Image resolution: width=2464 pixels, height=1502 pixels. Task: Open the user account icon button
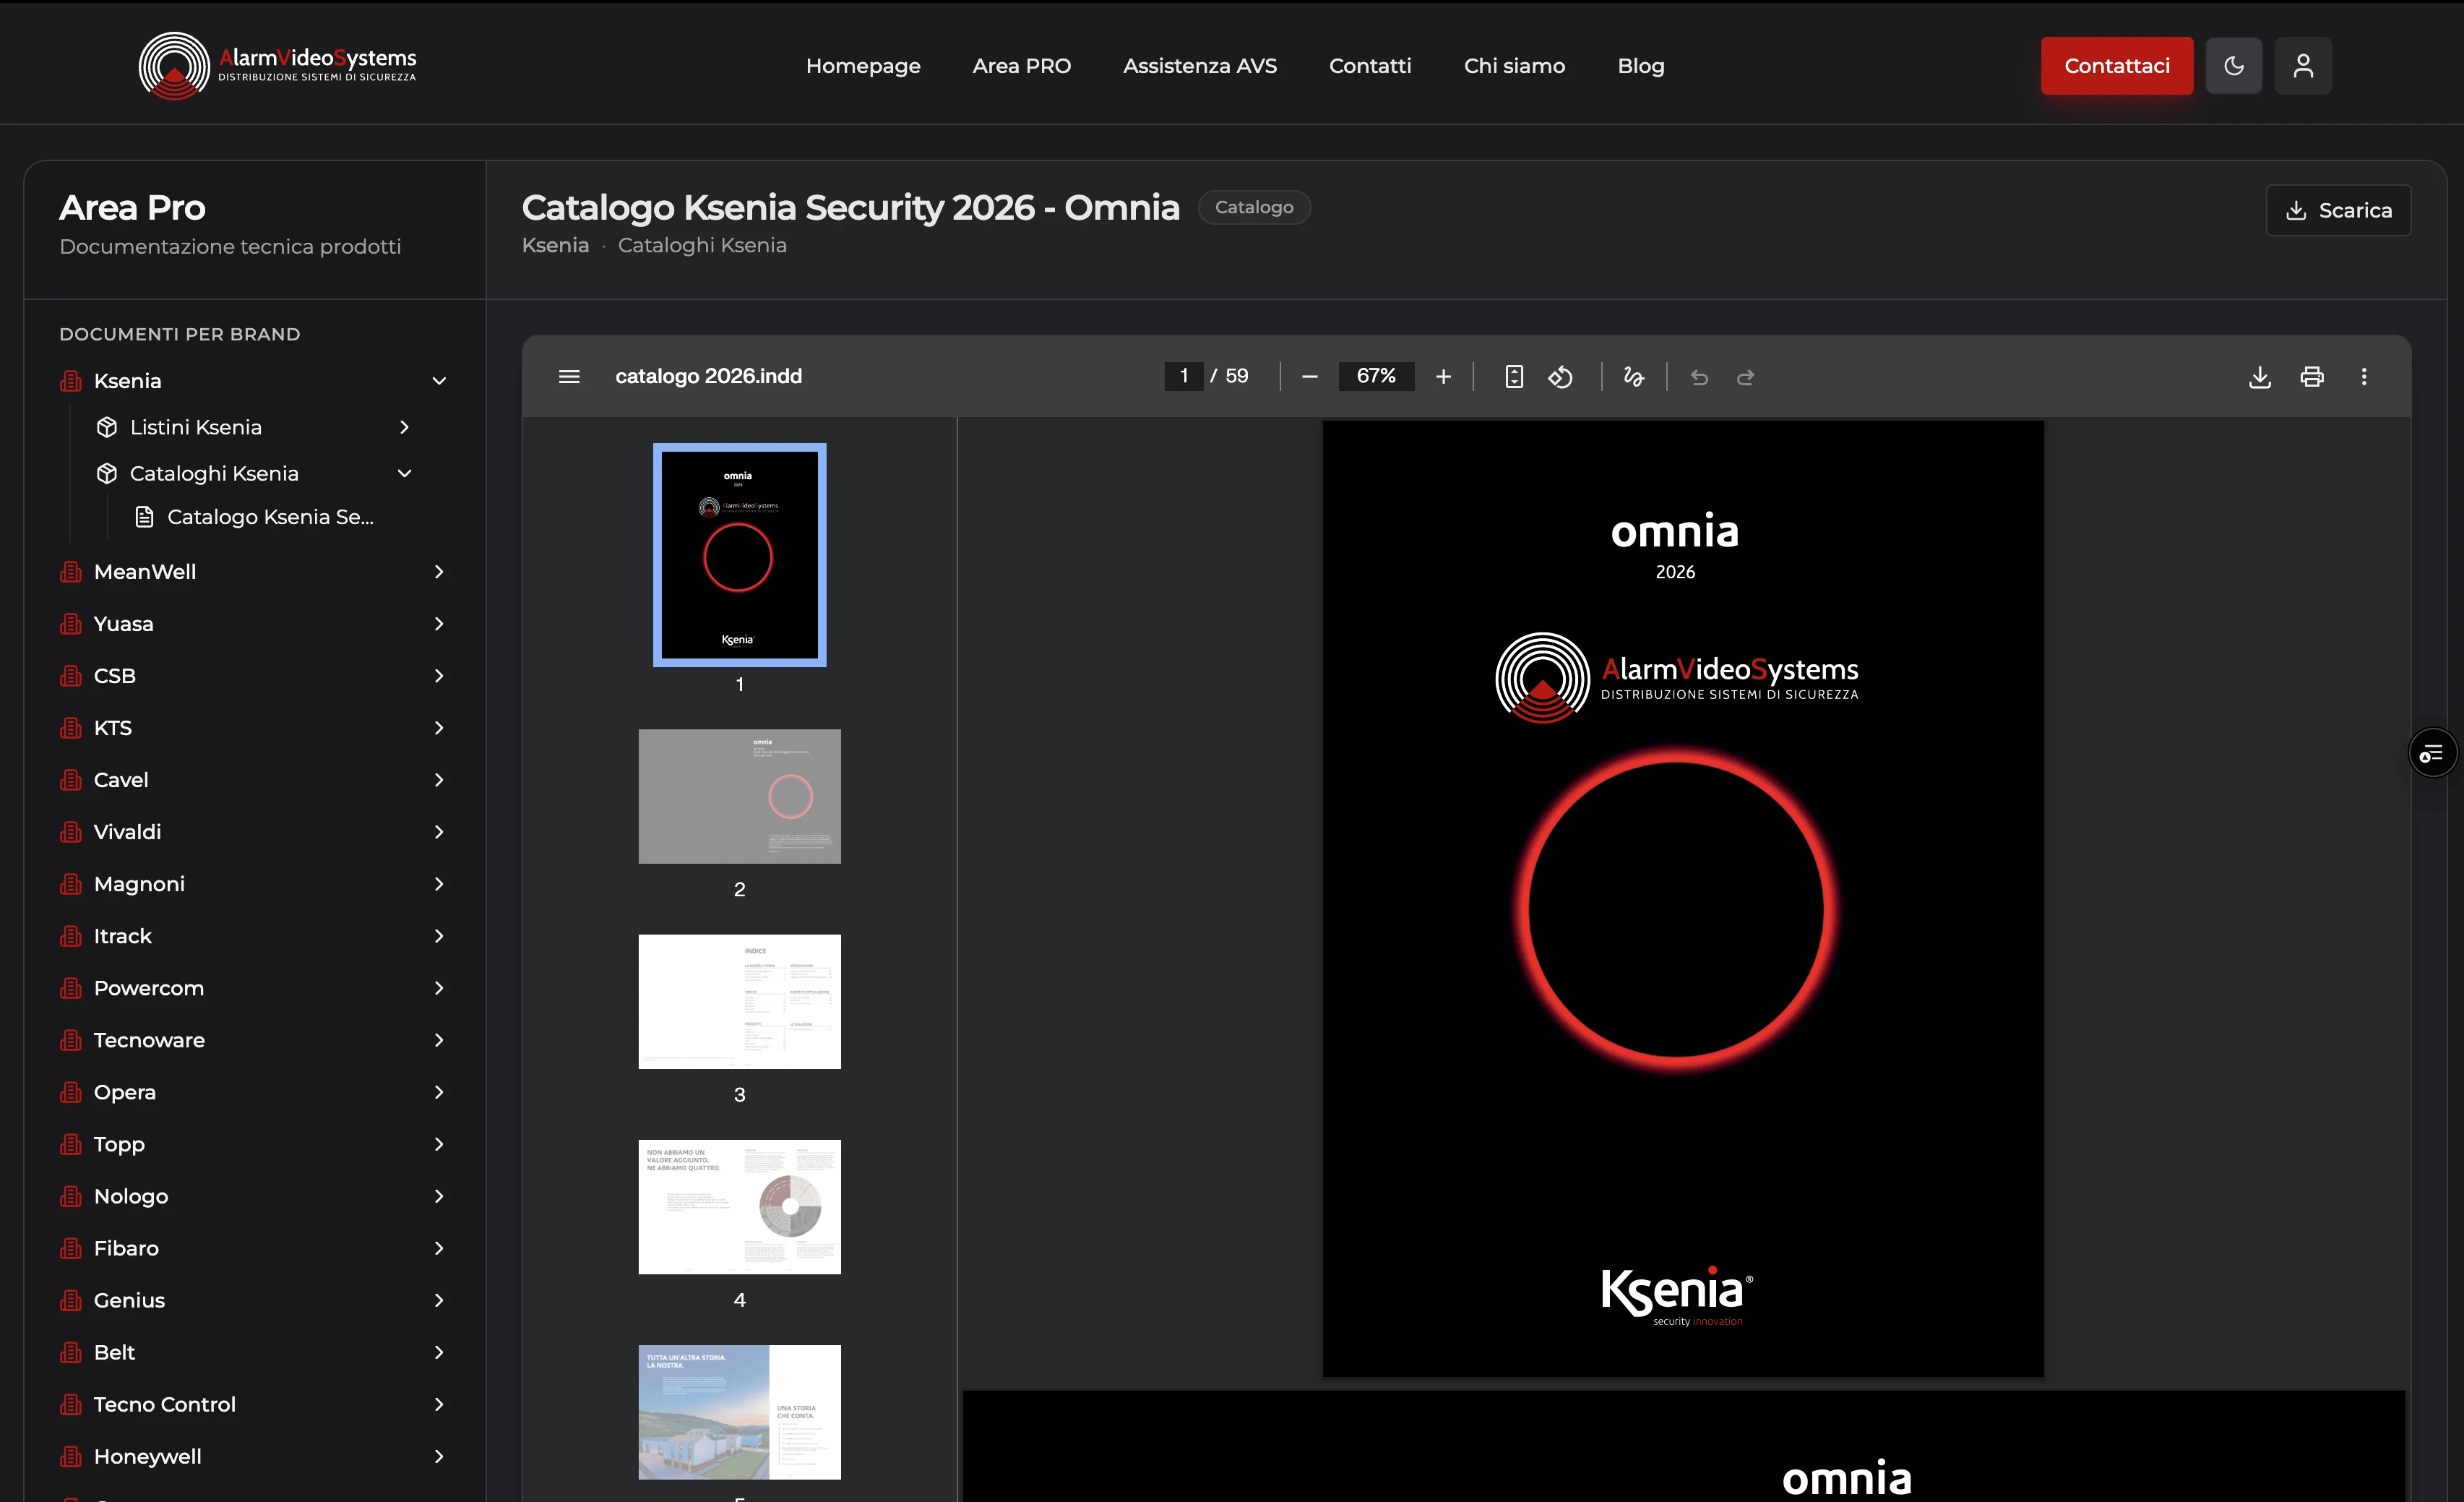pos(2302,66)
